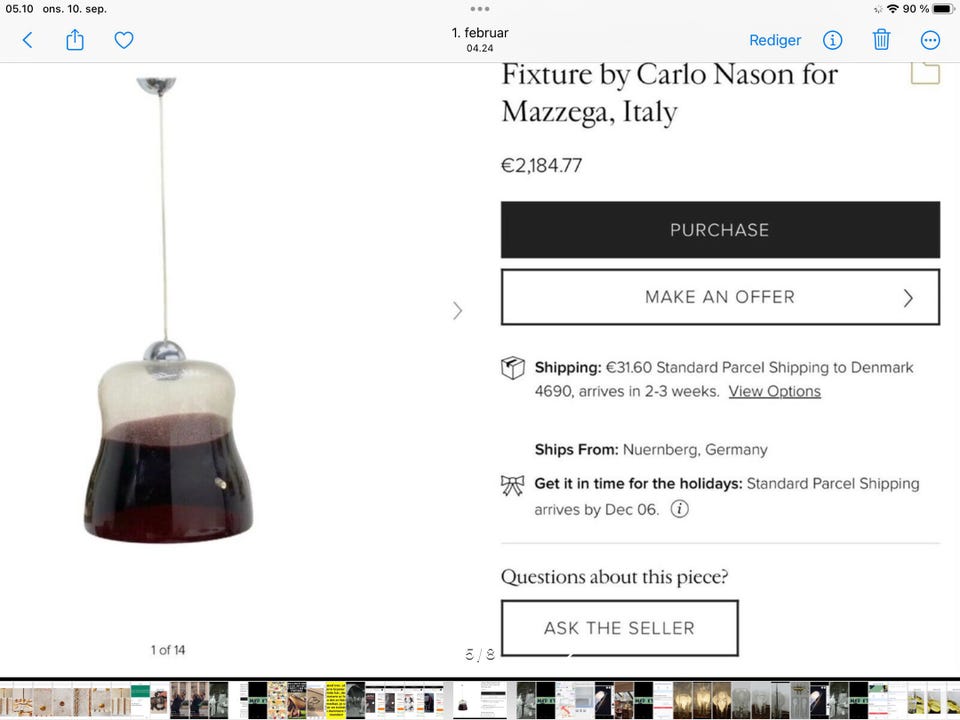This screenshot has height=720, width=960.
Task: Tap Rediger to edit the photo
Action: [775, 40]
